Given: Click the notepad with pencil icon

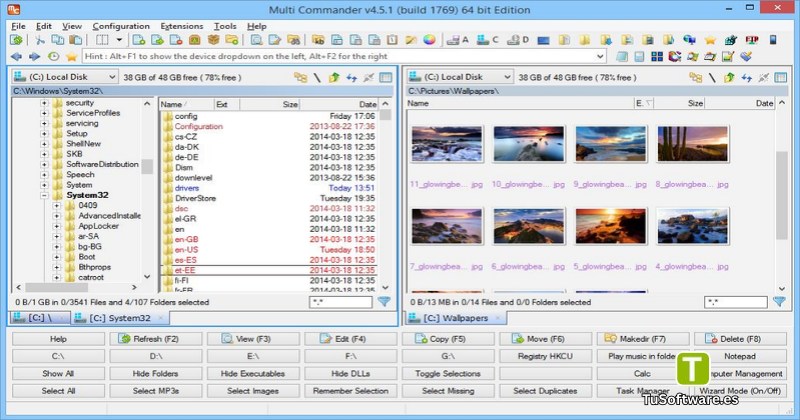Looking at the screenshot, I should coord(728,57).
